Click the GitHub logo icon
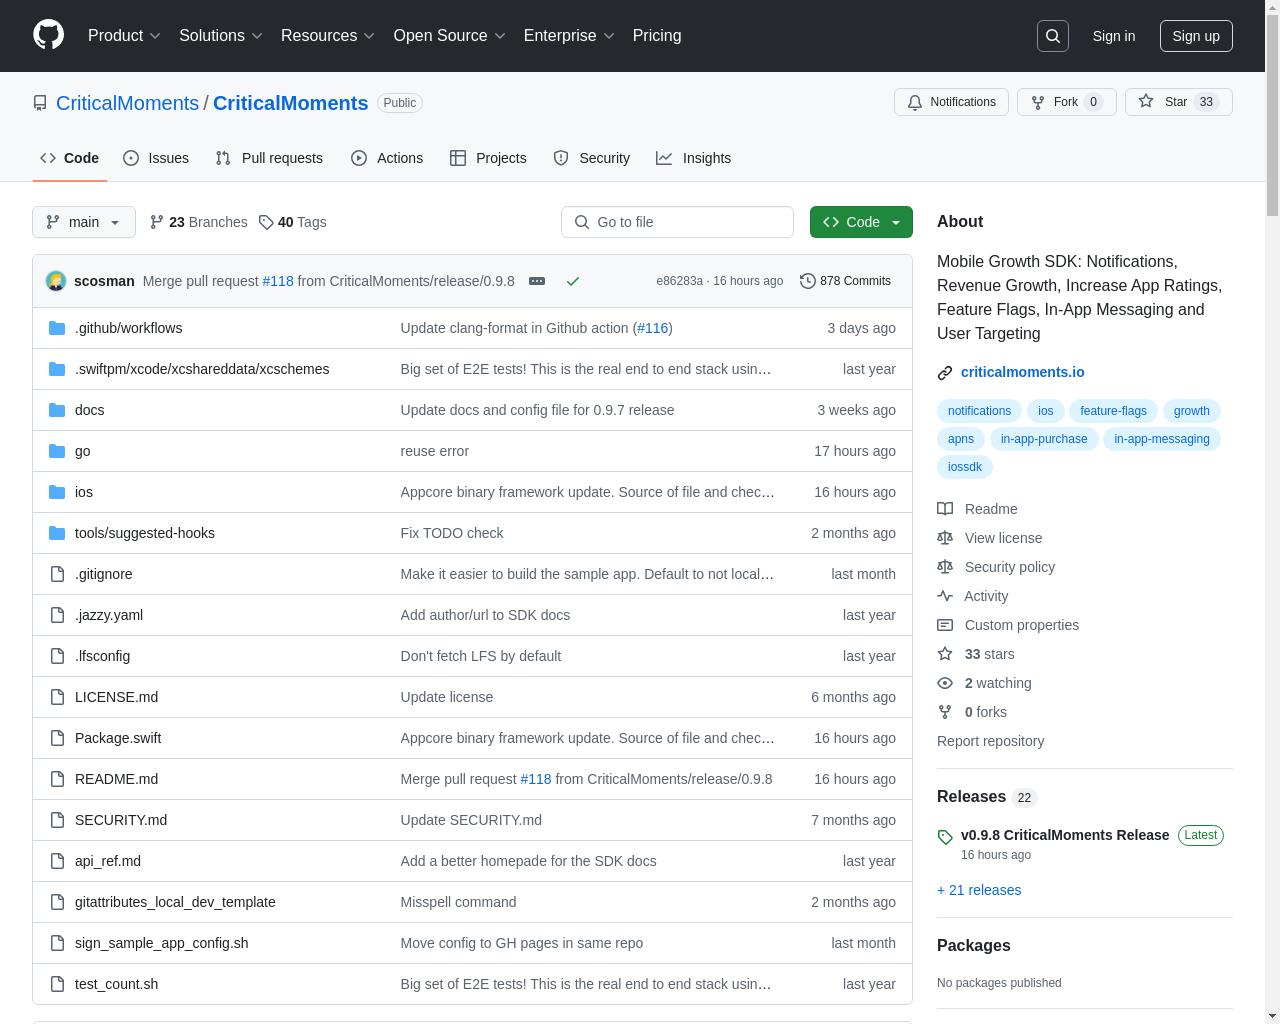1280x1024 pixels. (48, 35)
